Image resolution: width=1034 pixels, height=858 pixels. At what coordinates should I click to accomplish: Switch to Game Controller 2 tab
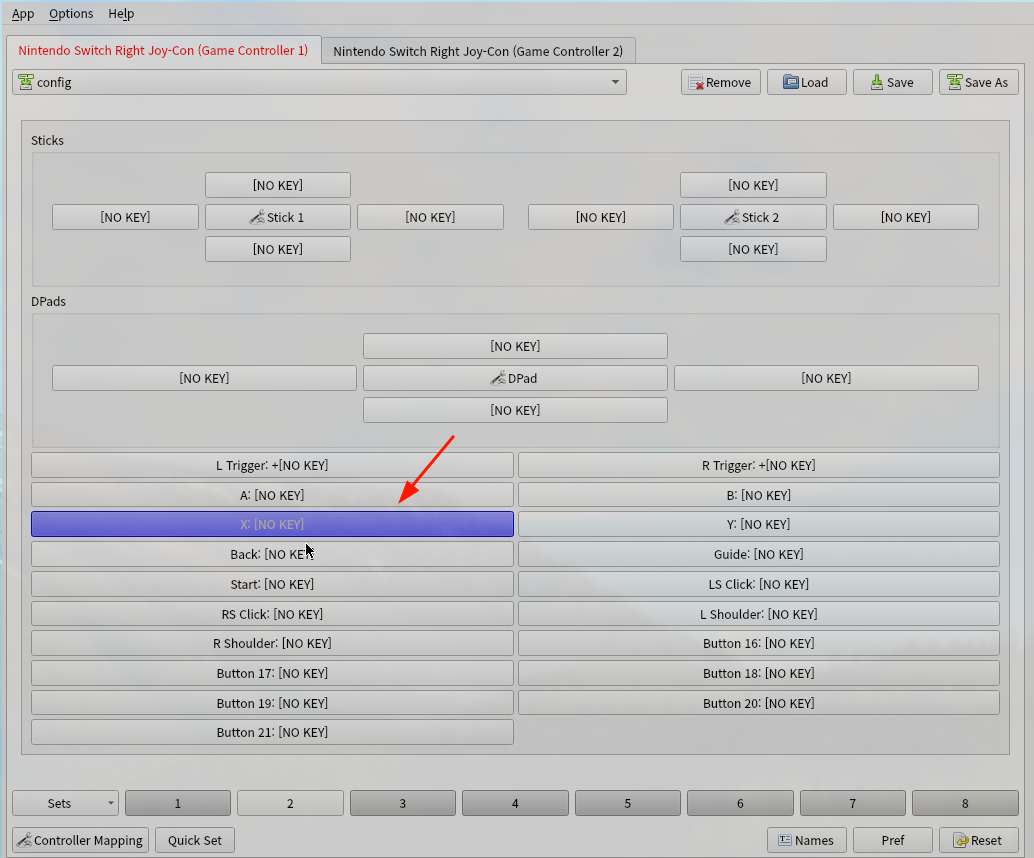pyautogui.click(x=478, y=51)
